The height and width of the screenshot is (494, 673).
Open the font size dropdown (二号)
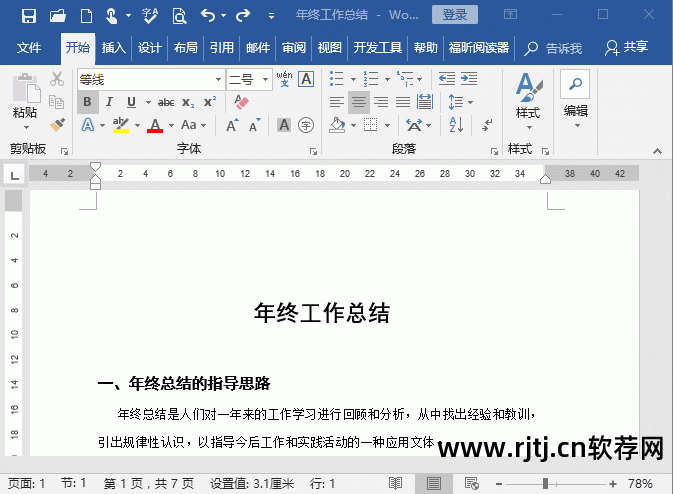pyautogui.click(x=266, y=79)
